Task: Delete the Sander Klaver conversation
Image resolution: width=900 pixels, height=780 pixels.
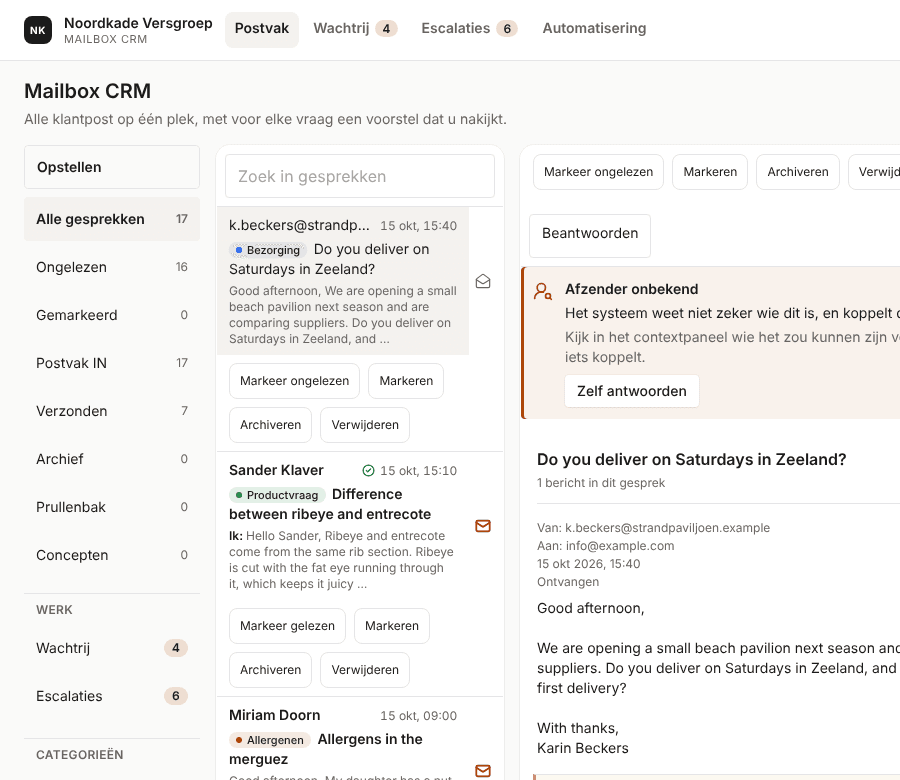Action: (x=365, y=670)
